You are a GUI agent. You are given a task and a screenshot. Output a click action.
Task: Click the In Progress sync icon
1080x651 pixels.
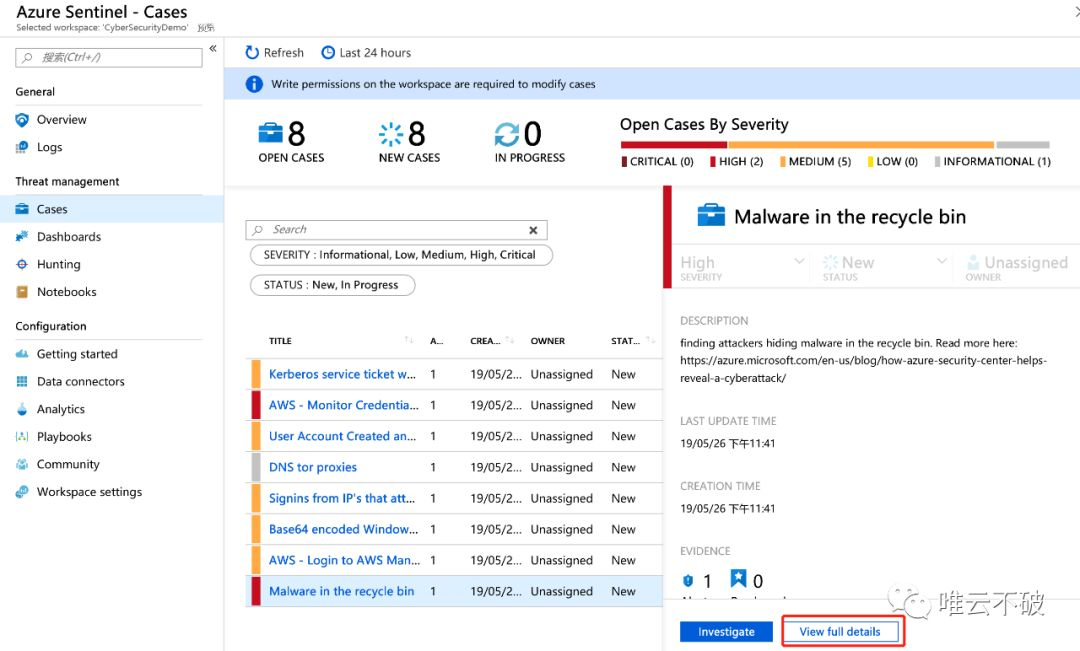tap(507, 134)
